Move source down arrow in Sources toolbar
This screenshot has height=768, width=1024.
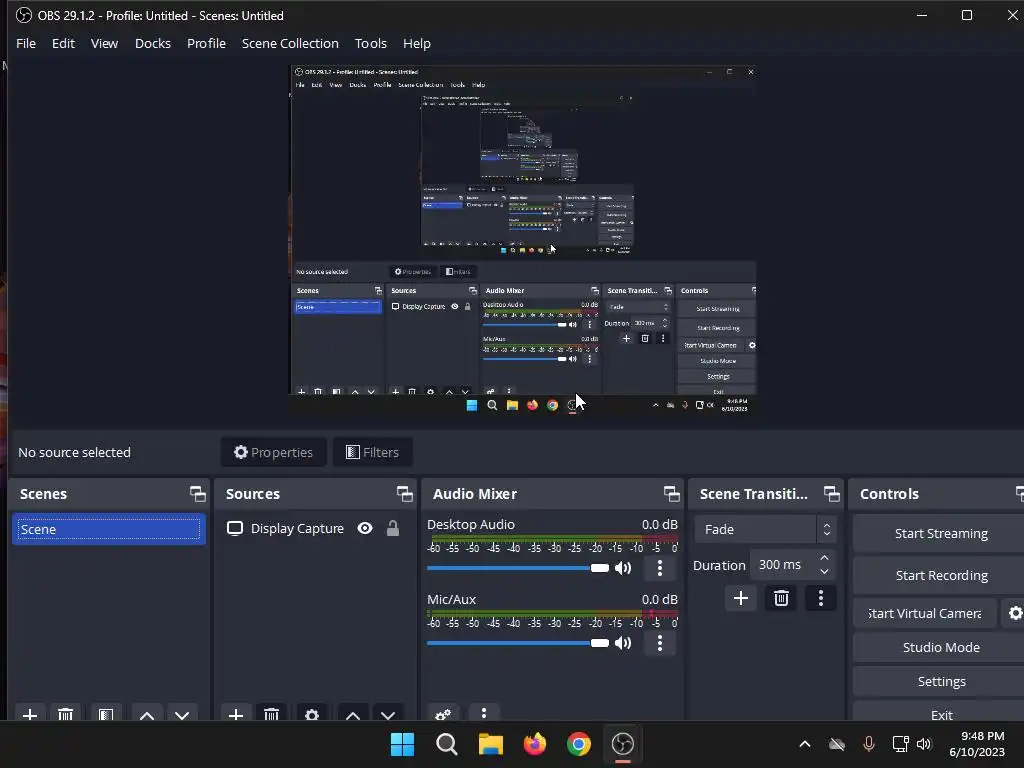[x=388, y=714]
